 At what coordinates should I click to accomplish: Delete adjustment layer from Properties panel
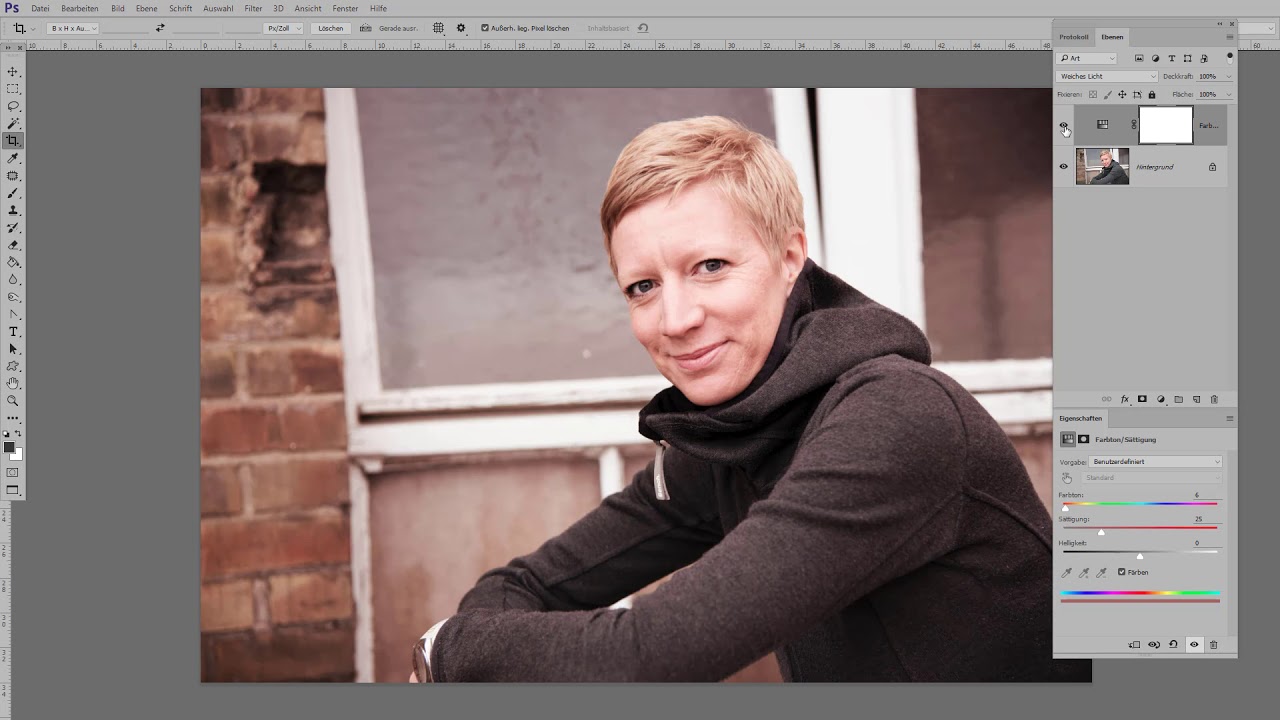coord(1214,645)
